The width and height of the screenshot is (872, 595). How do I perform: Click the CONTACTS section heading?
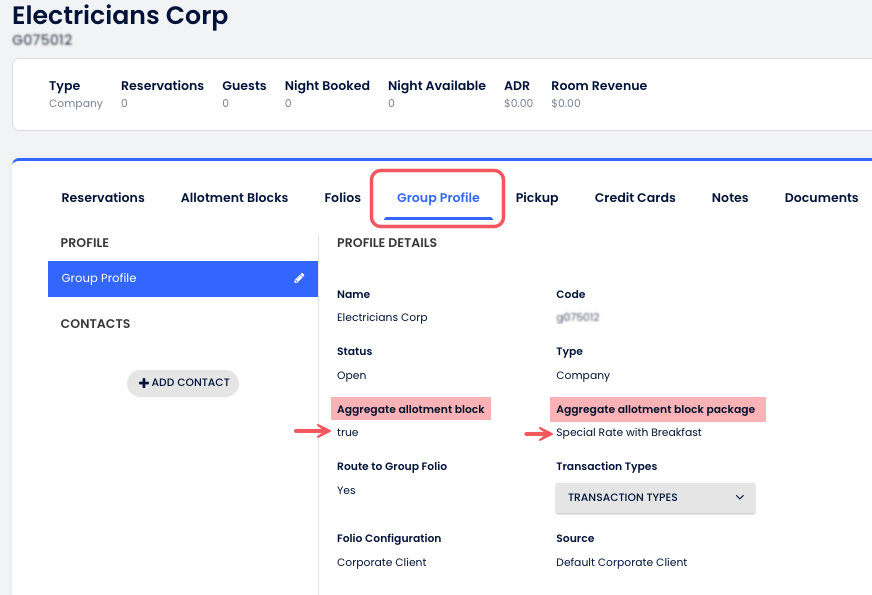95,324
